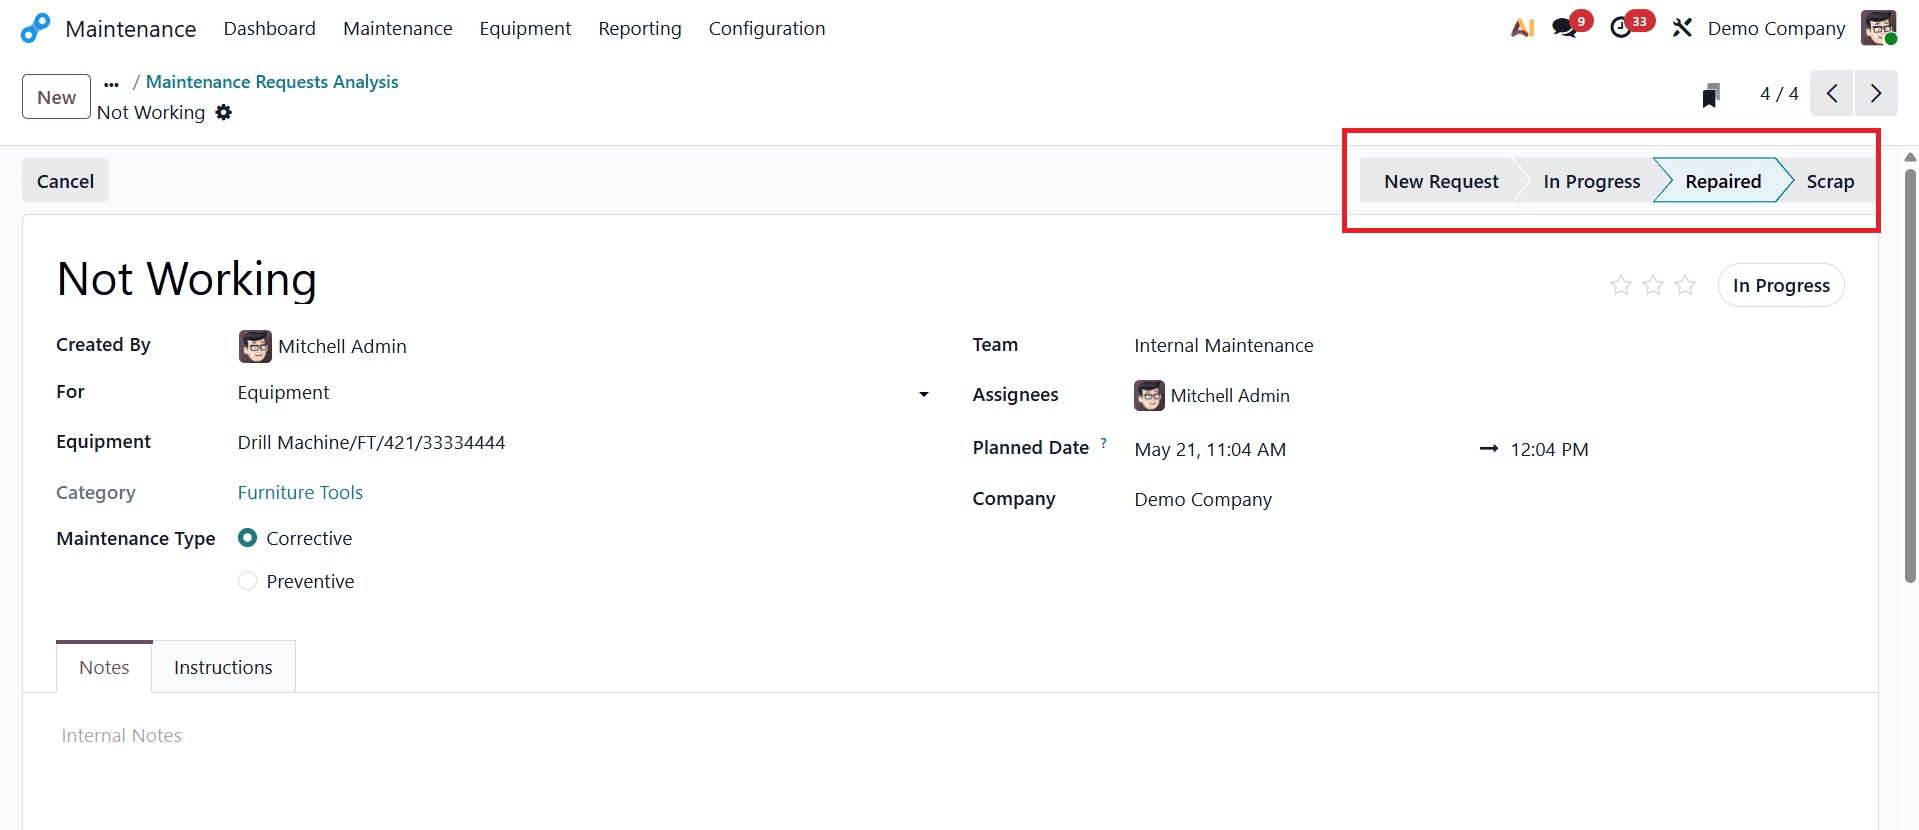Open the AI assistant icon in top bar
The image size is (1919, 830).
point(1522,28)
